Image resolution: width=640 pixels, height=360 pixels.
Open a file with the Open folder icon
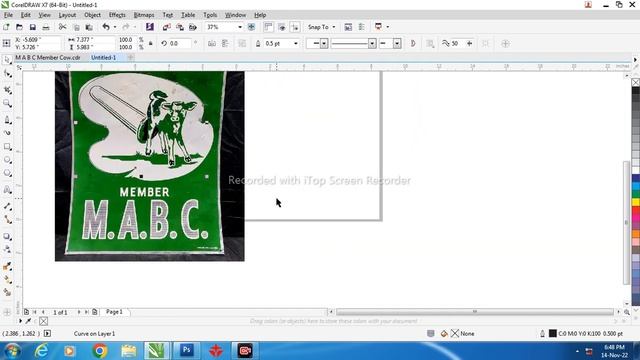click(x=19, y=27)
